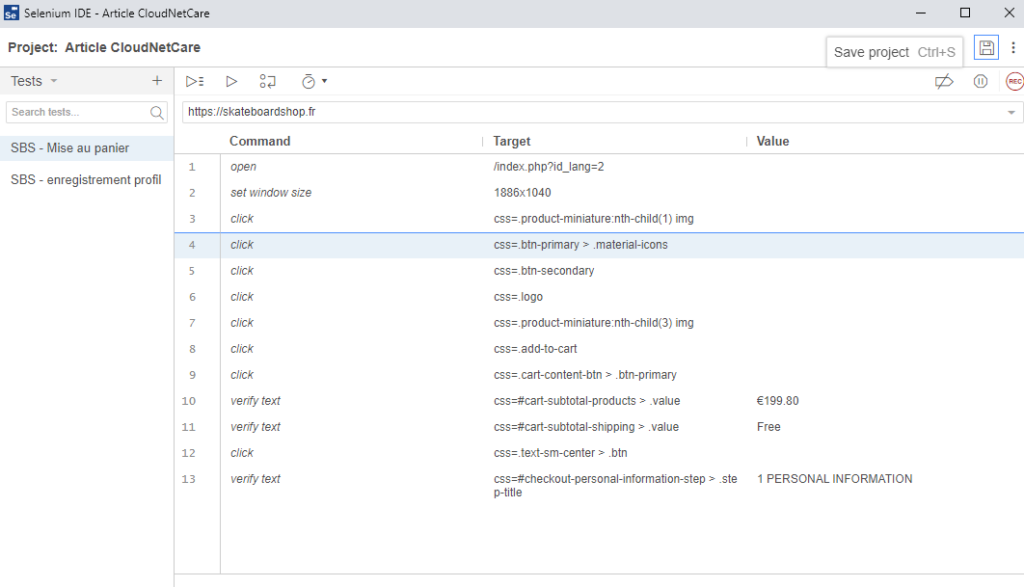This screenshot has width=1024, height=587.
Task: Close the Selenium IDE window
Action: coord(1009,13)
